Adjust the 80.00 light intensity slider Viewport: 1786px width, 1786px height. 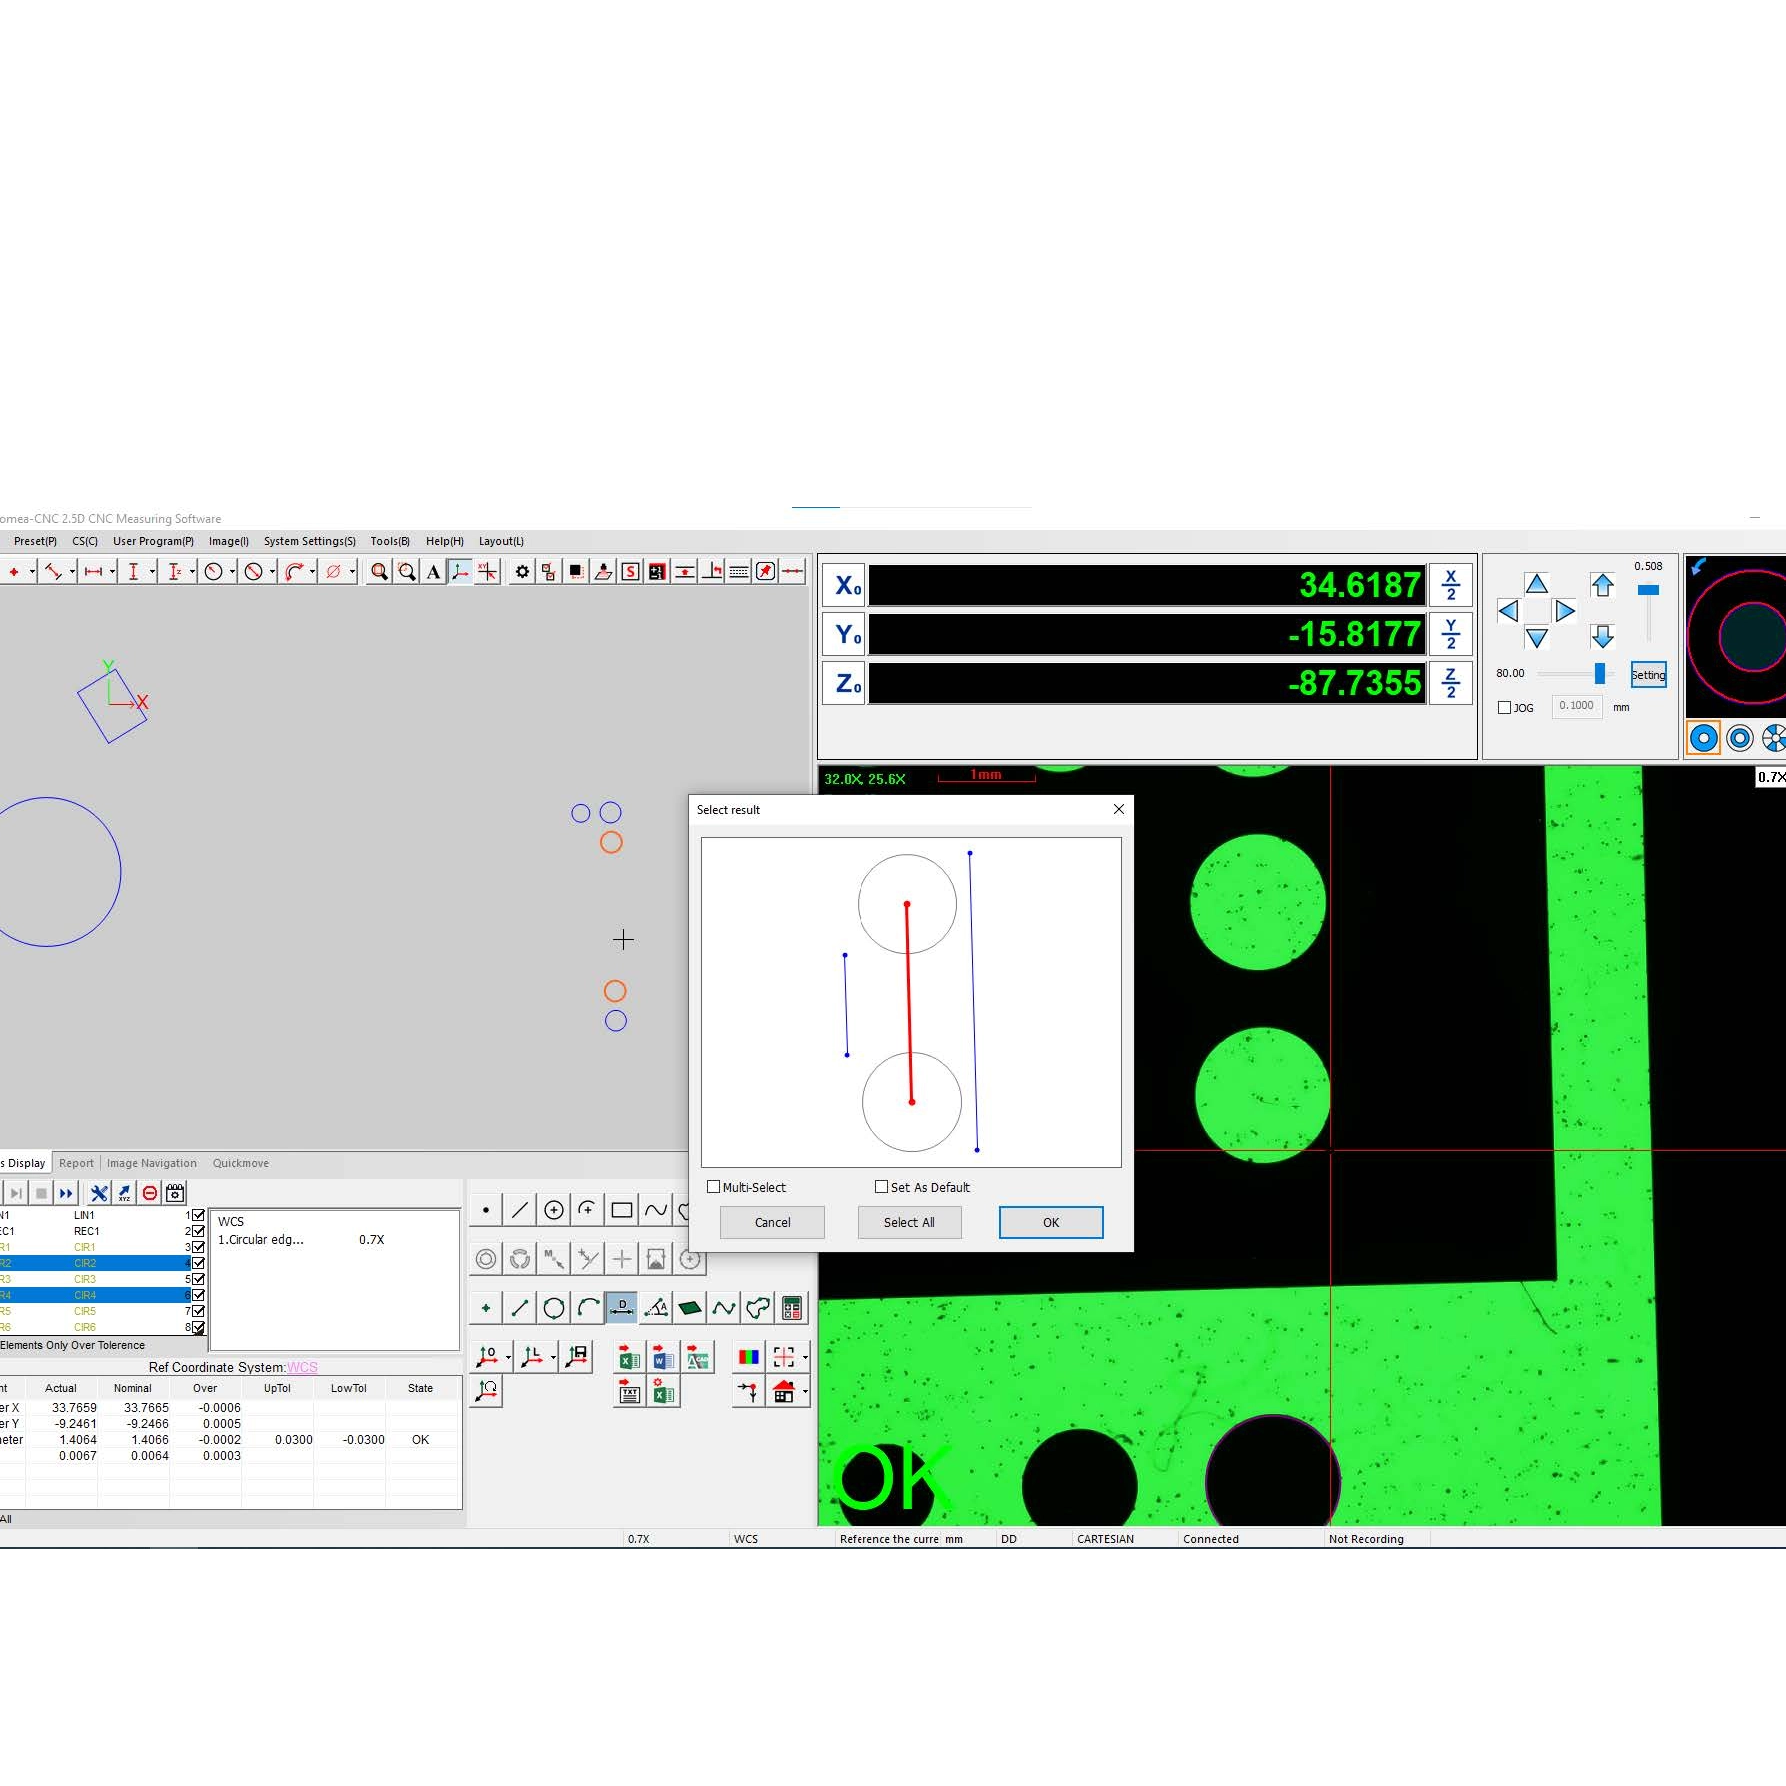(1601, 674)
